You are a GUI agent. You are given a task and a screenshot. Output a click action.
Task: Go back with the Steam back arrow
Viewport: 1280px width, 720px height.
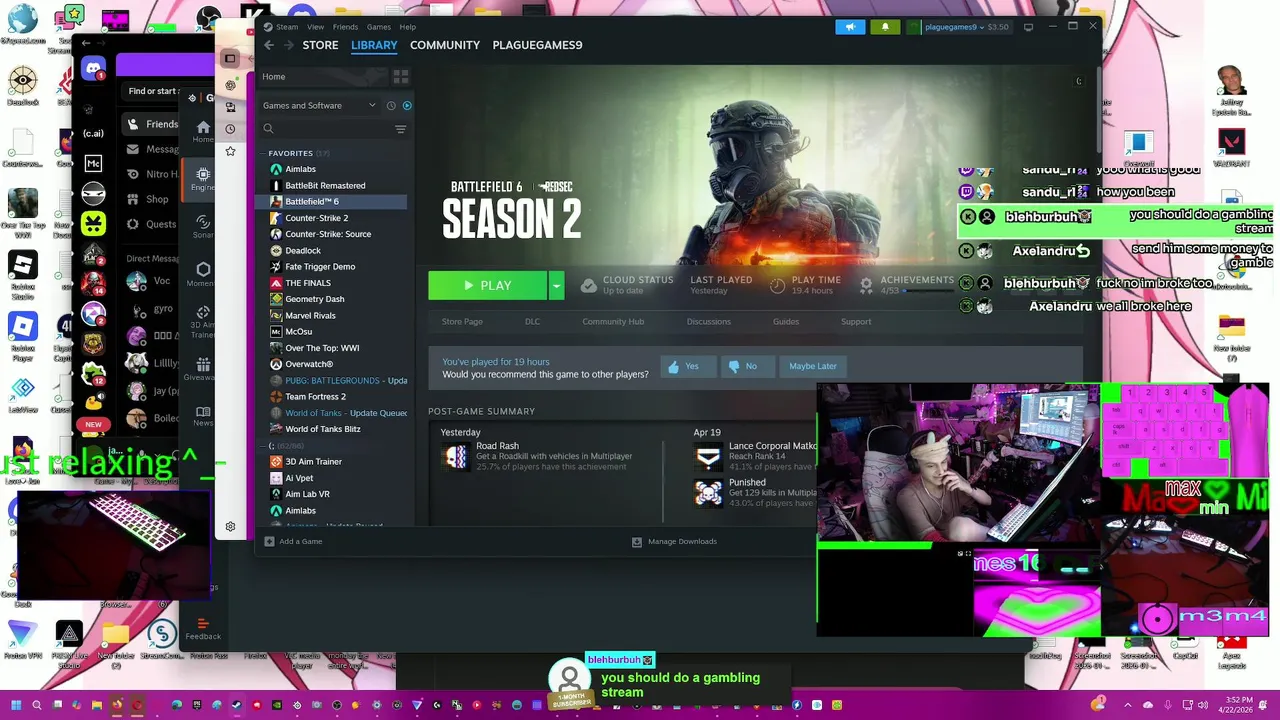click(269, 45)
